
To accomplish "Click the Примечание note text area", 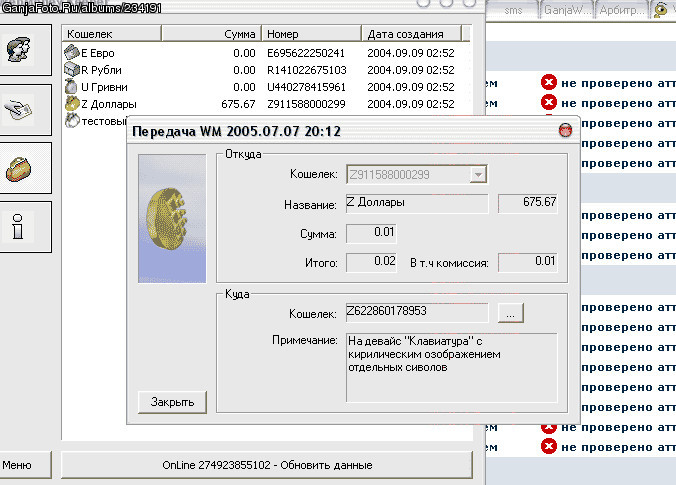I will (451, 367).
